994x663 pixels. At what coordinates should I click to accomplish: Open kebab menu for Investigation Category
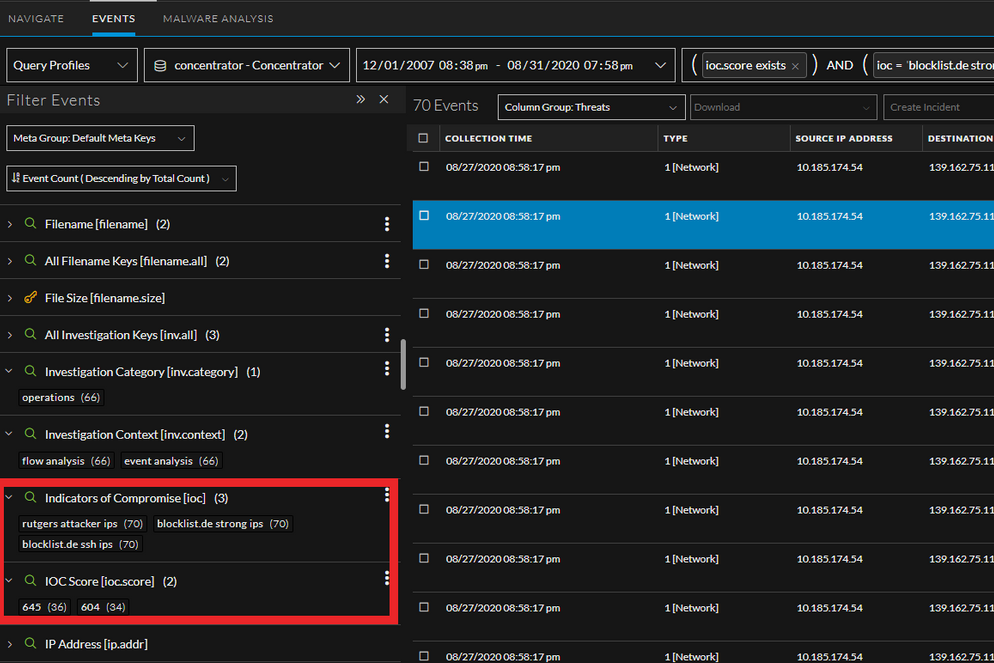tap(387, 370)
